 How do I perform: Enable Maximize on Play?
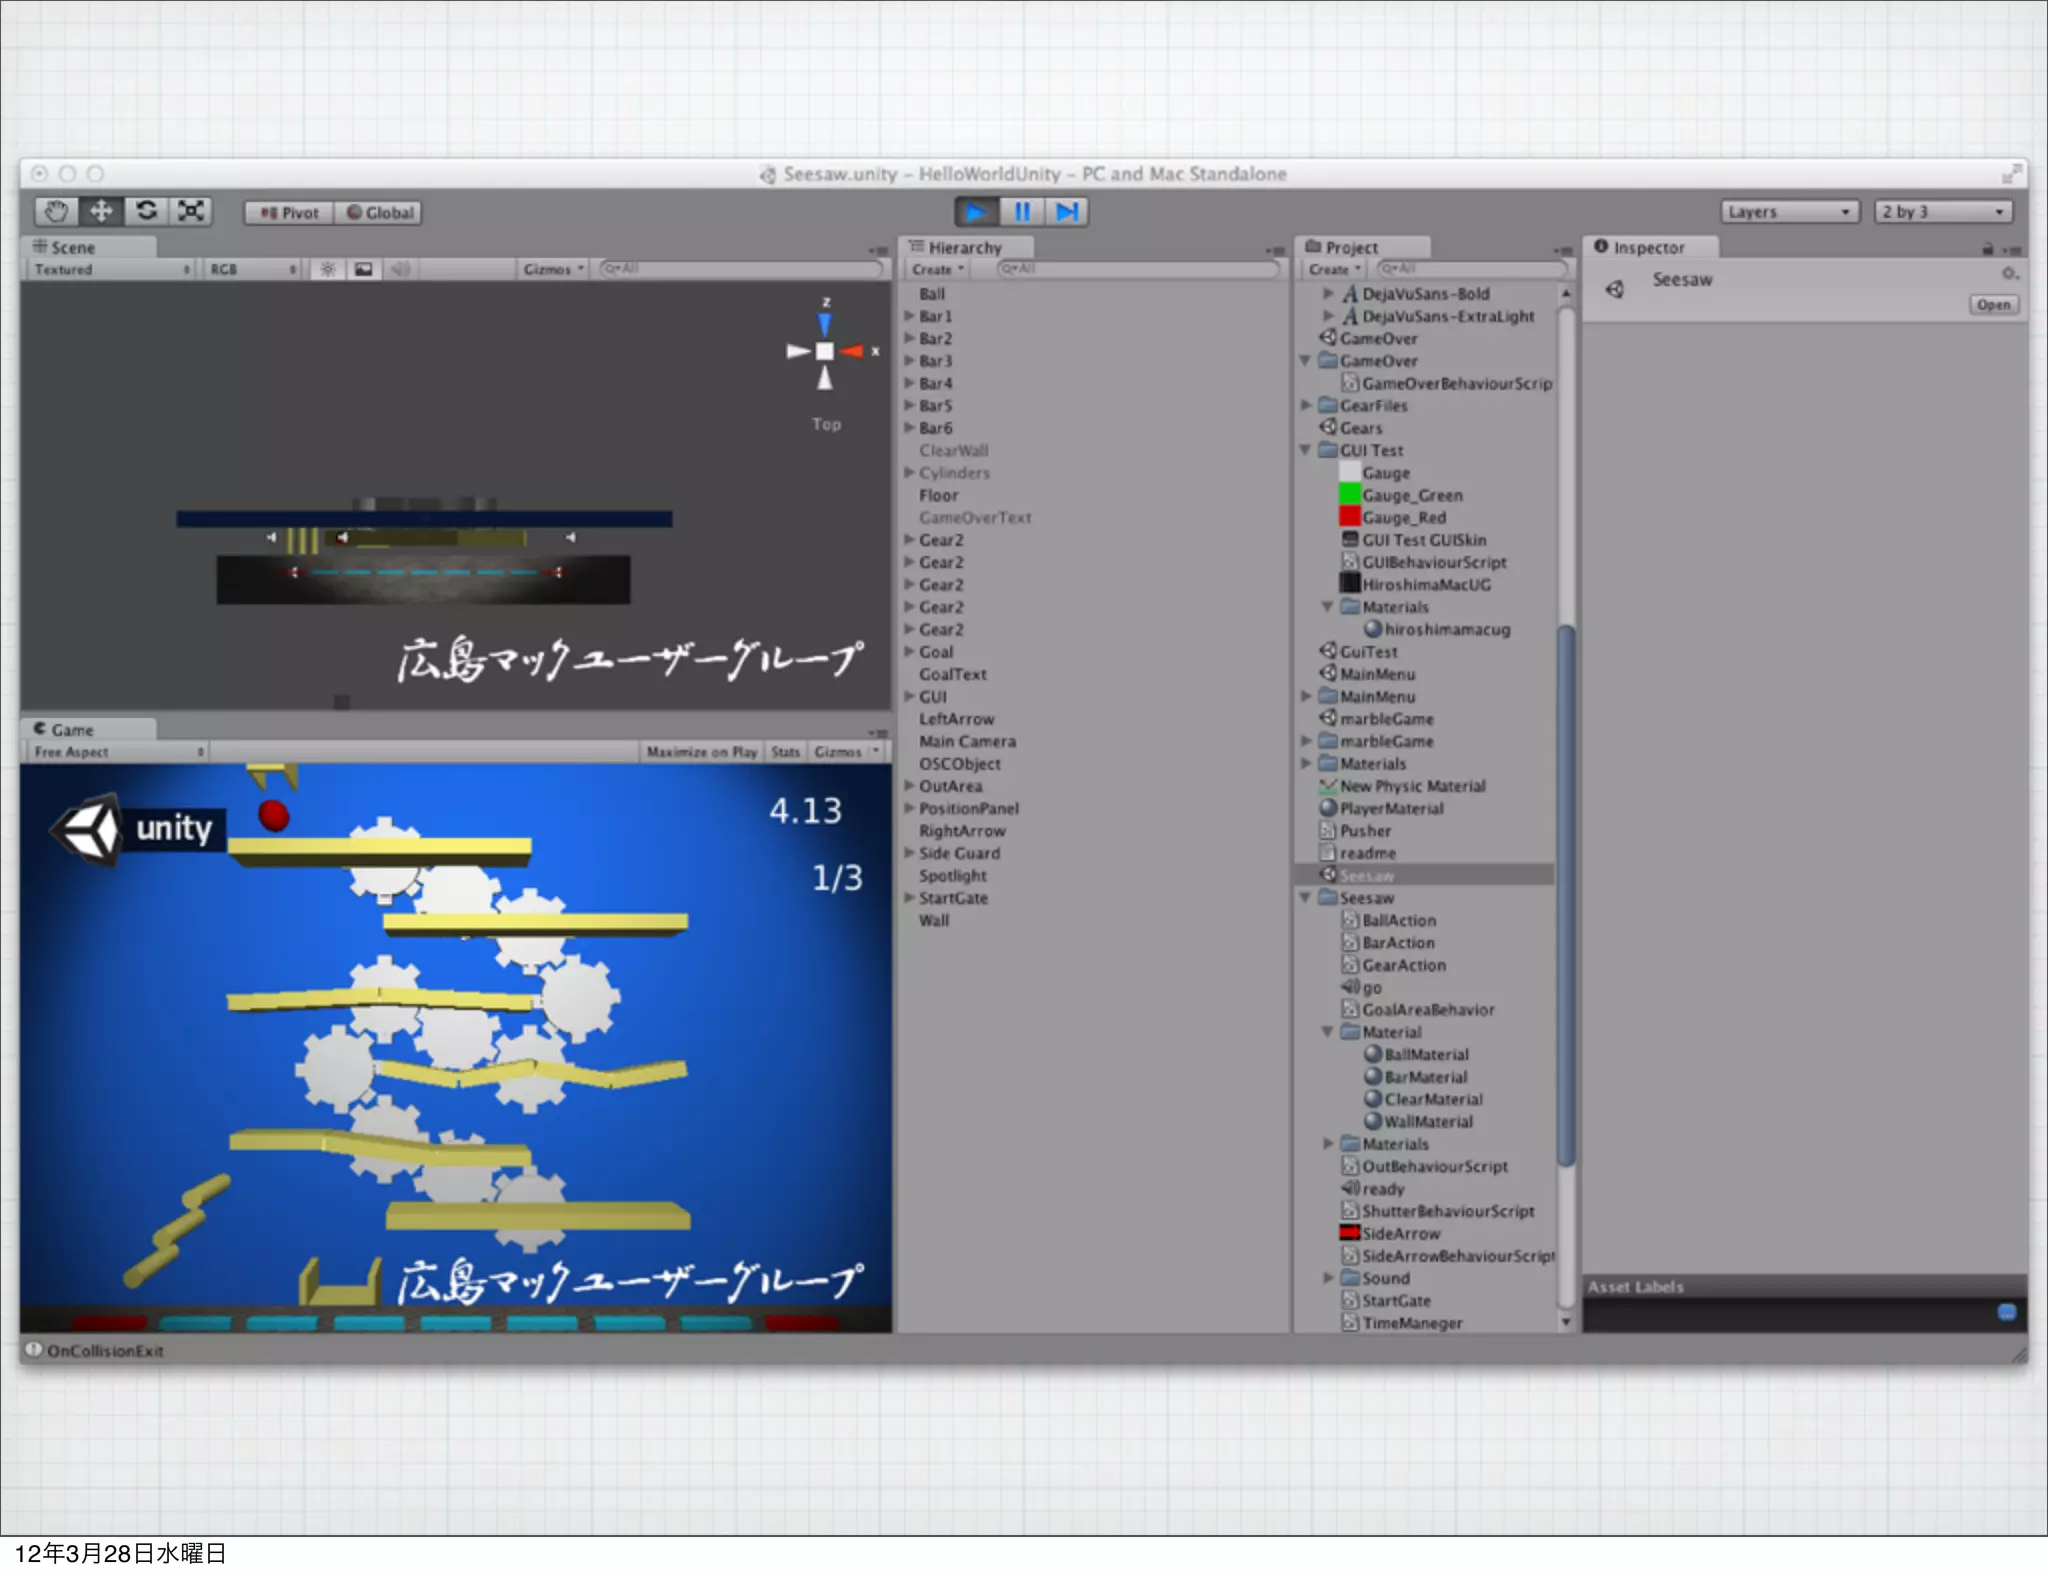point(701,752)
